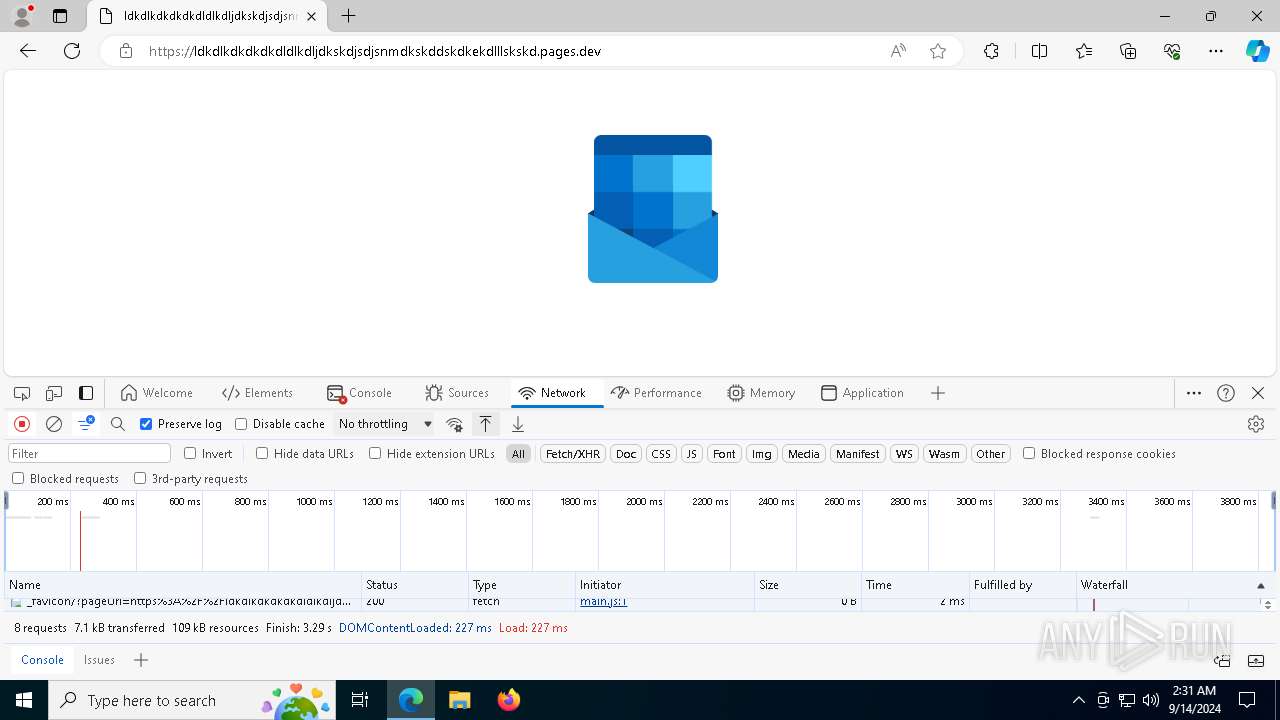Switch to the Sources tab
The width and height of the screenshot is (1280, 720).
pos(457,393)
